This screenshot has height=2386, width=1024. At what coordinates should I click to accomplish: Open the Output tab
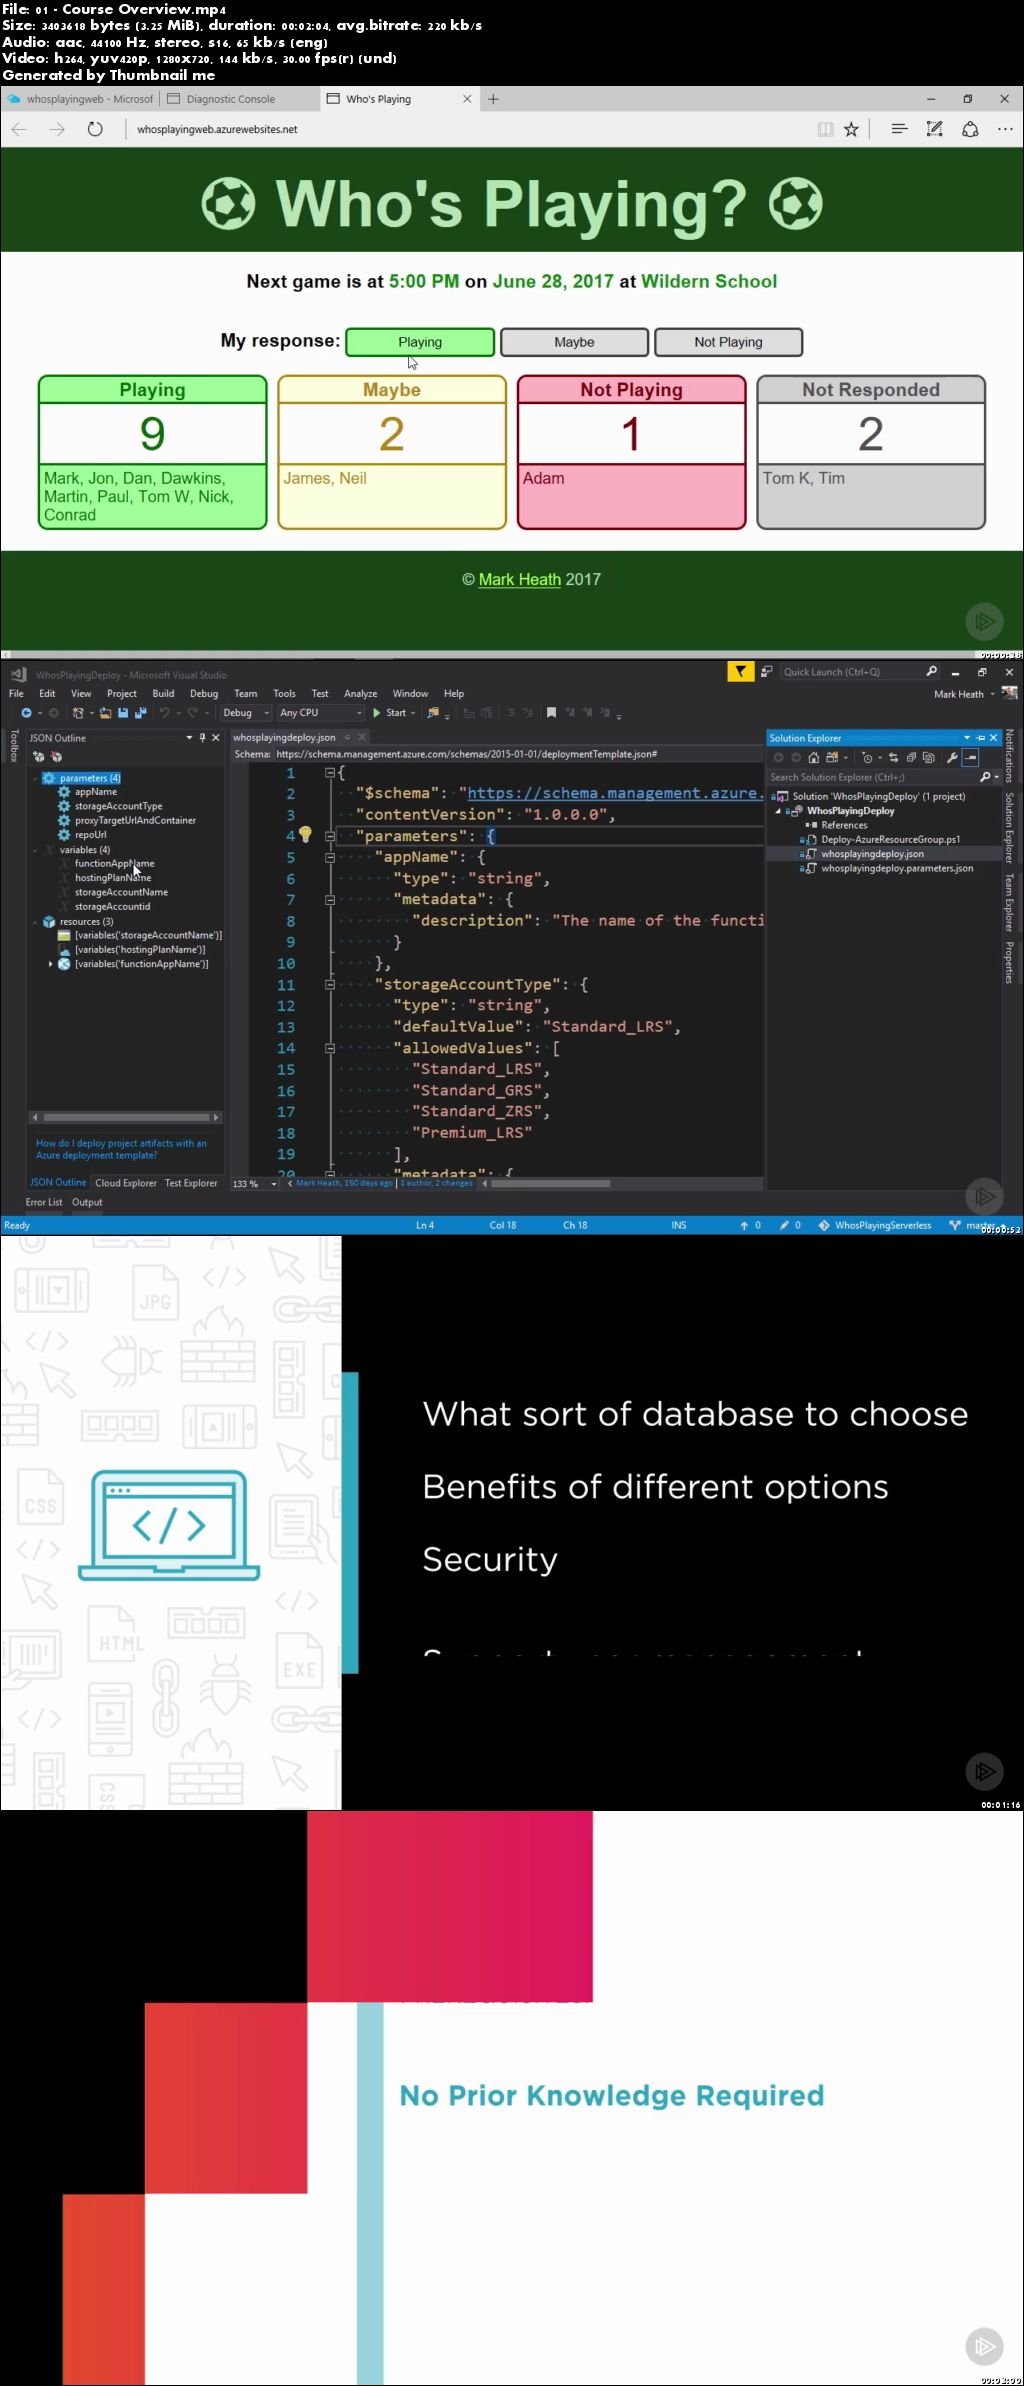[87, 1202]
